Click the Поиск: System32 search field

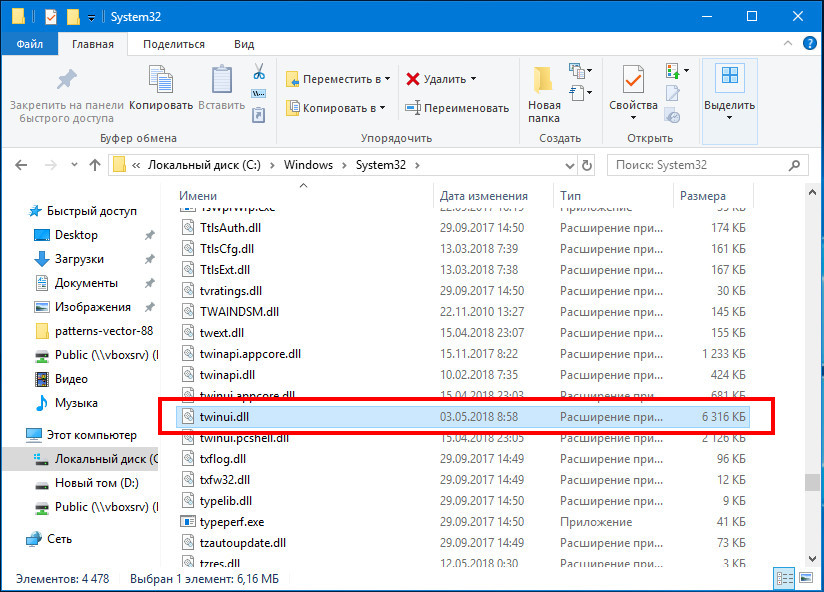point(707,165)
